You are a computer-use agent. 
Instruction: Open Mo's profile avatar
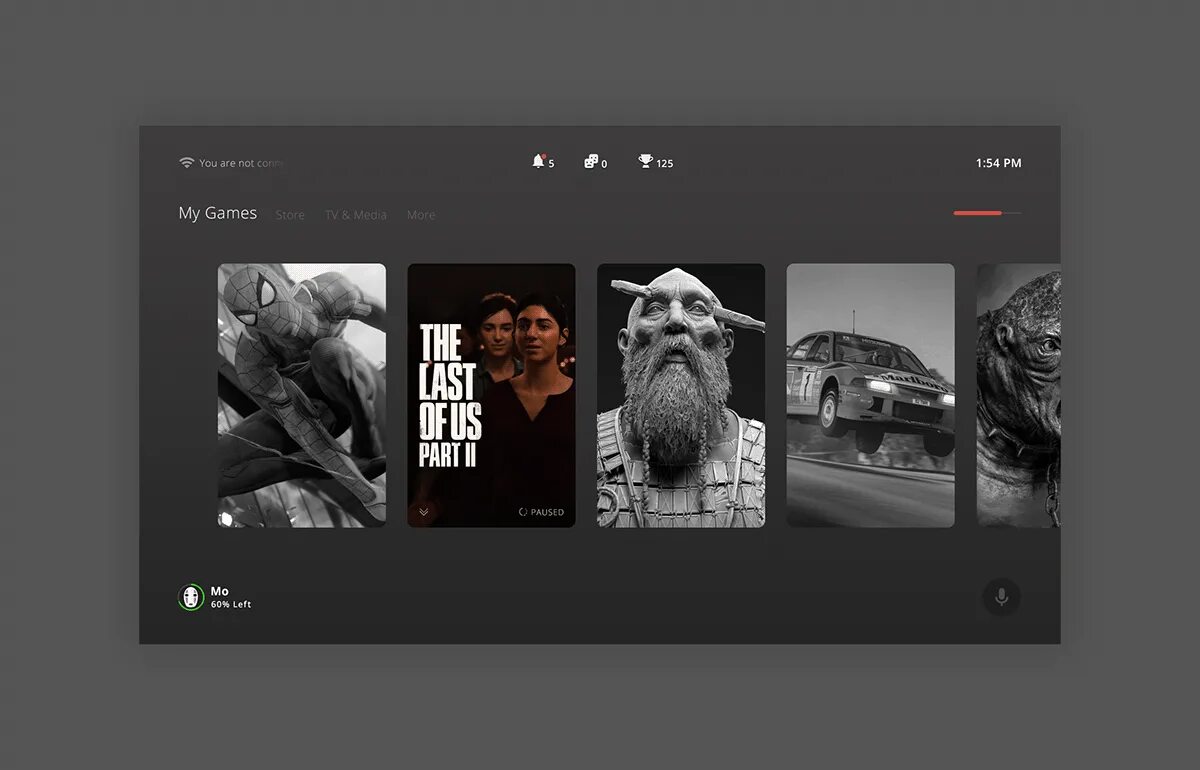(191, 597)
